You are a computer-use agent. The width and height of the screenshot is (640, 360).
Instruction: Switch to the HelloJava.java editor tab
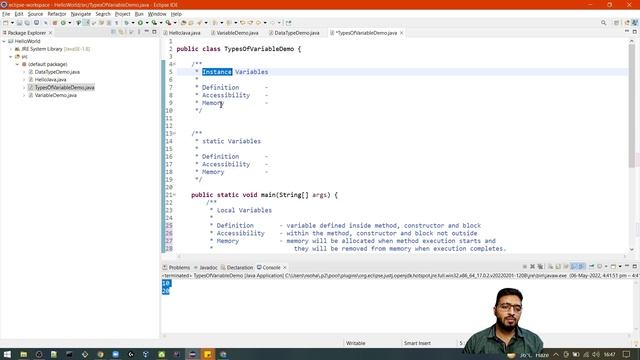tap(182, 33)
